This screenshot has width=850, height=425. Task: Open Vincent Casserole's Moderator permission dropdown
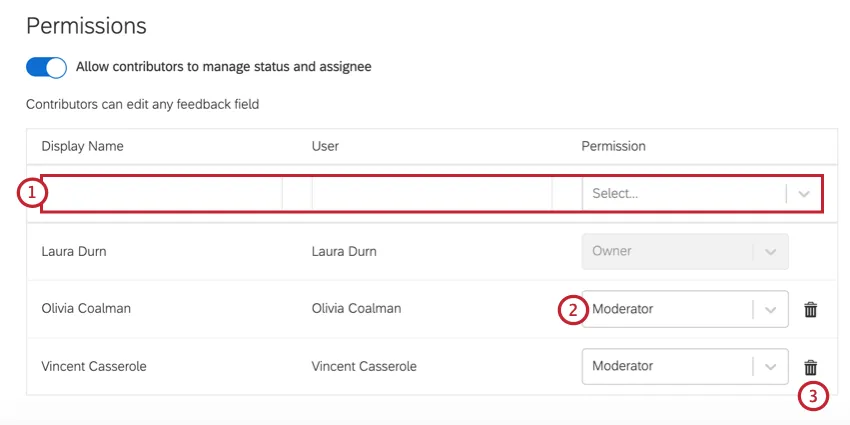point(670,366)
